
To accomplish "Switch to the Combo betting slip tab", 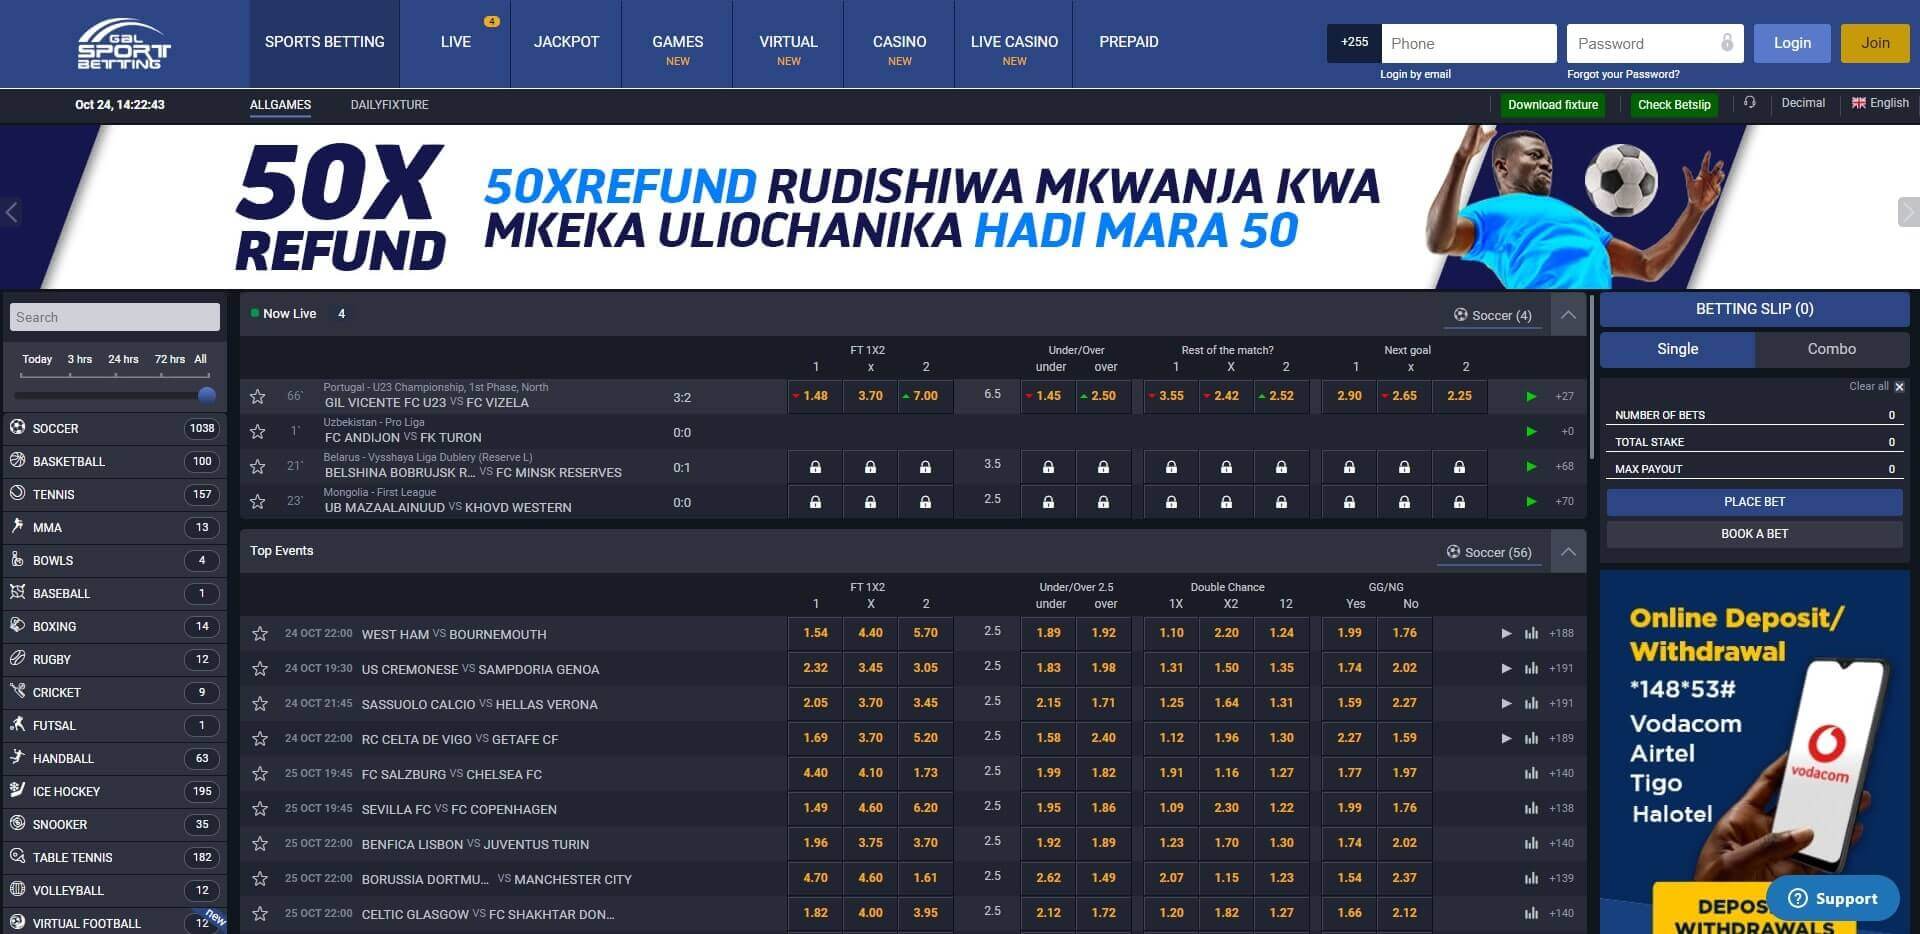I will pyautogui.click(x=1831, y=349).
